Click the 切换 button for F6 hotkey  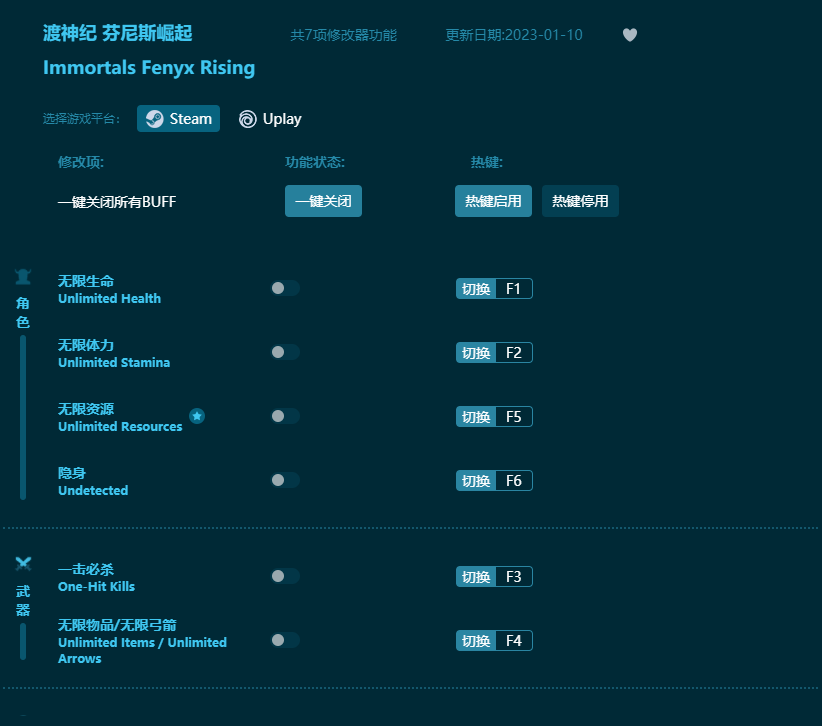point(476,481)
